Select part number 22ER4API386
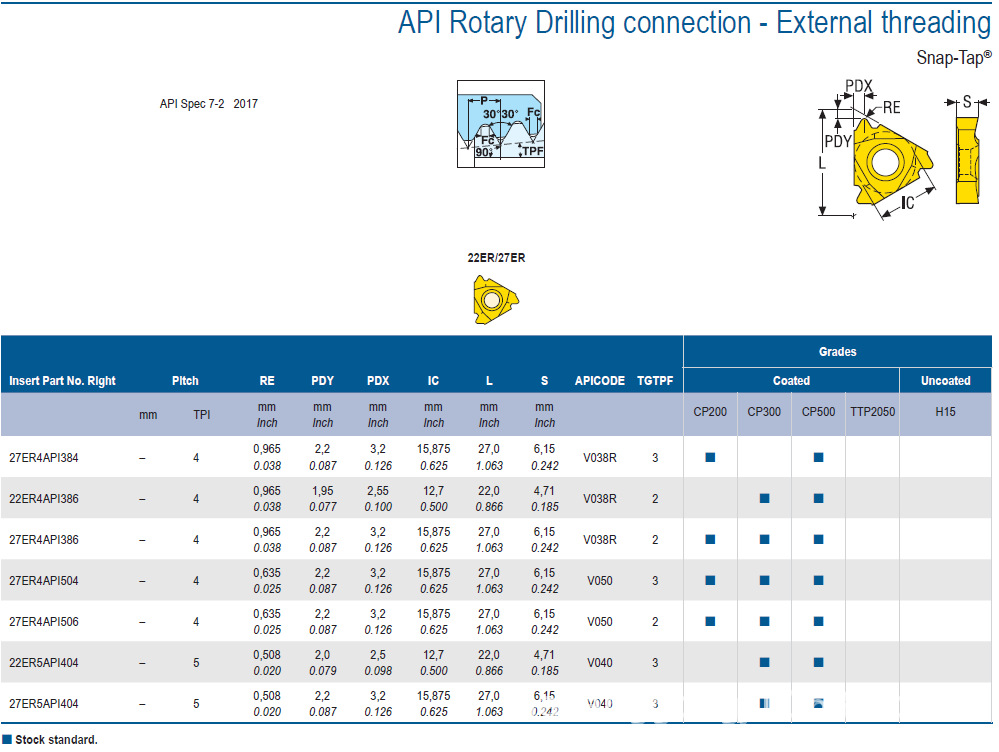This screenshot has height=752, width=999. tap(43, 499)
